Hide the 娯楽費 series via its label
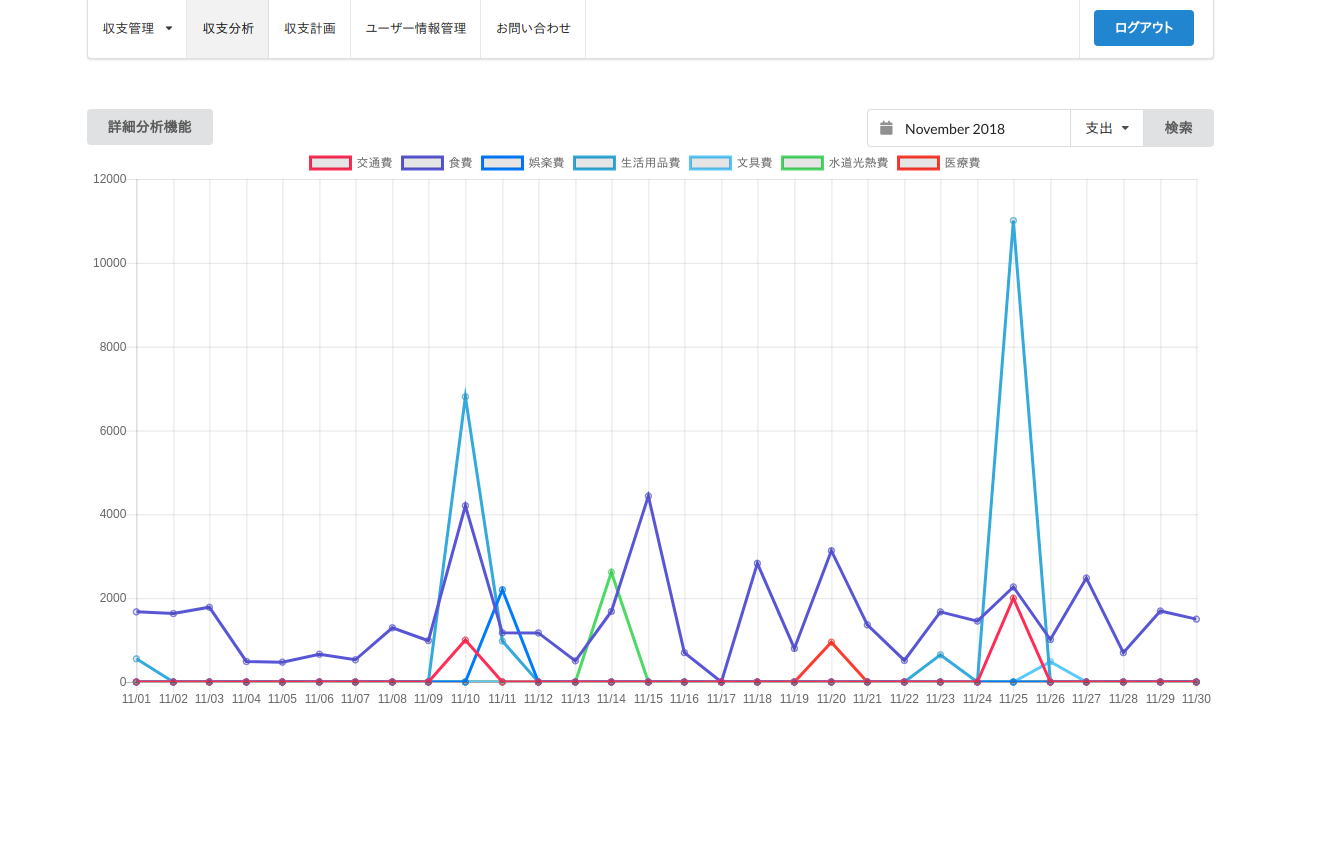The height and width of the screenshot is (853, 1327). point(546,163)
